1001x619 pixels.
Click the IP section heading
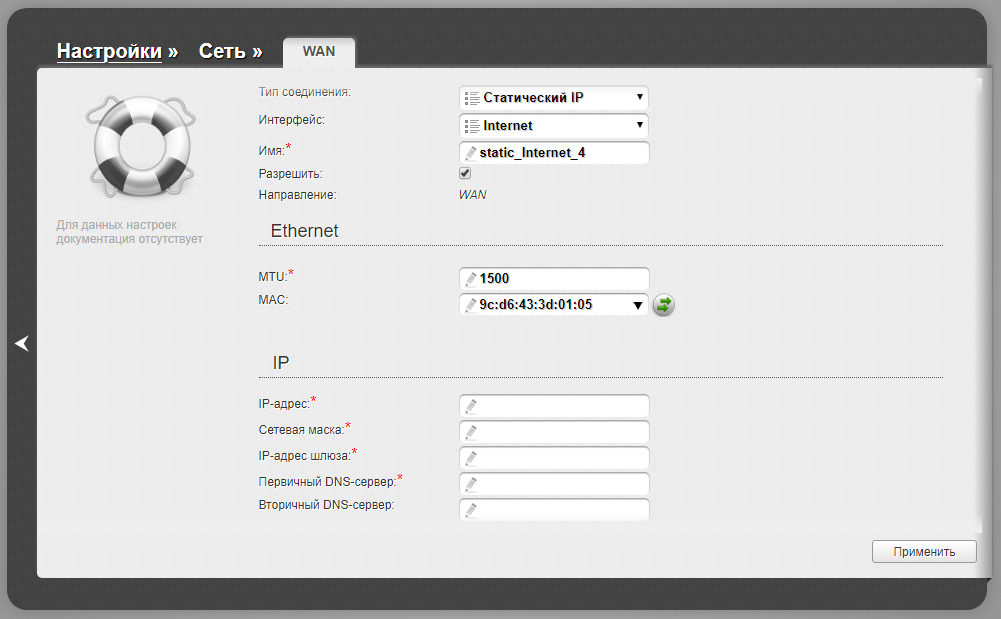[281, 362]
